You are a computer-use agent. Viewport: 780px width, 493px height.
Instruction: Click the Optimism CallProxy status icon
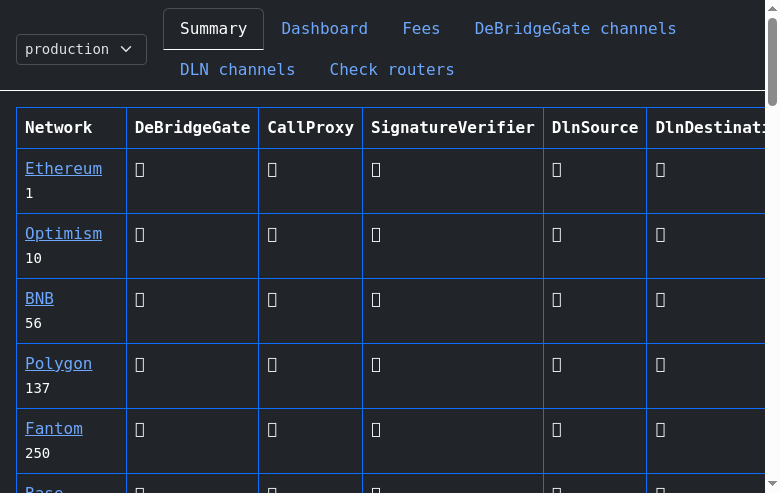click(272, 235)
